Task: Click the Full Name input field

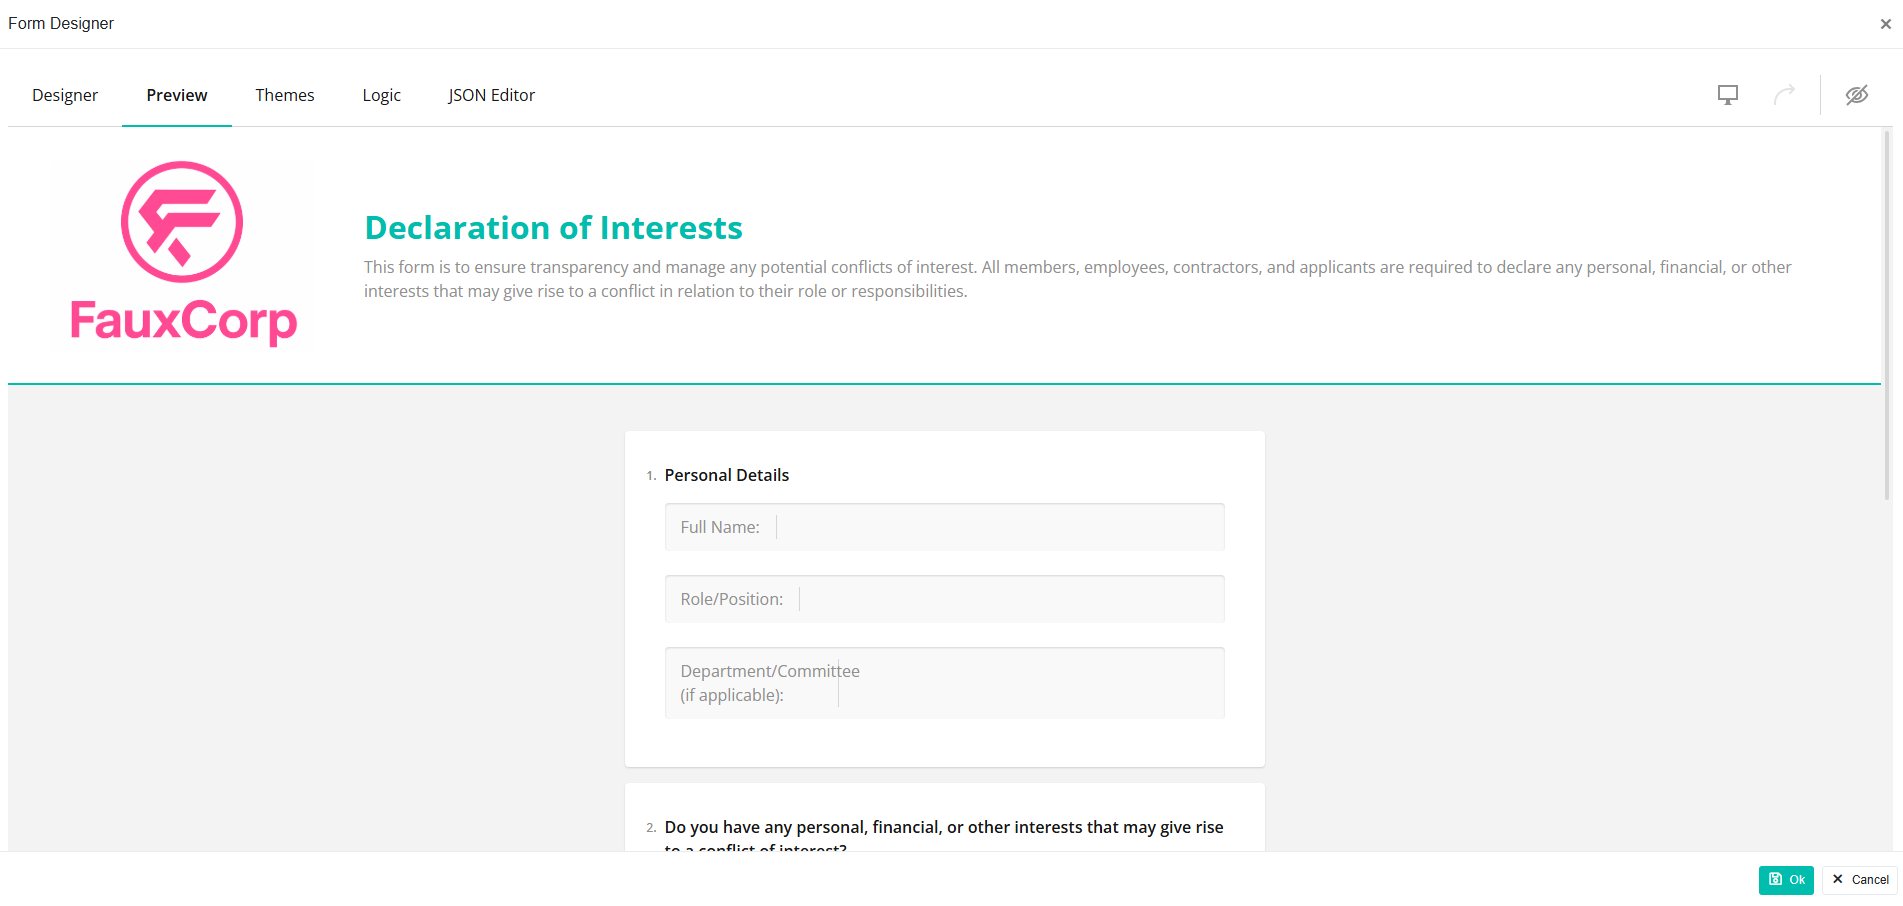Action: pos(998,527)
